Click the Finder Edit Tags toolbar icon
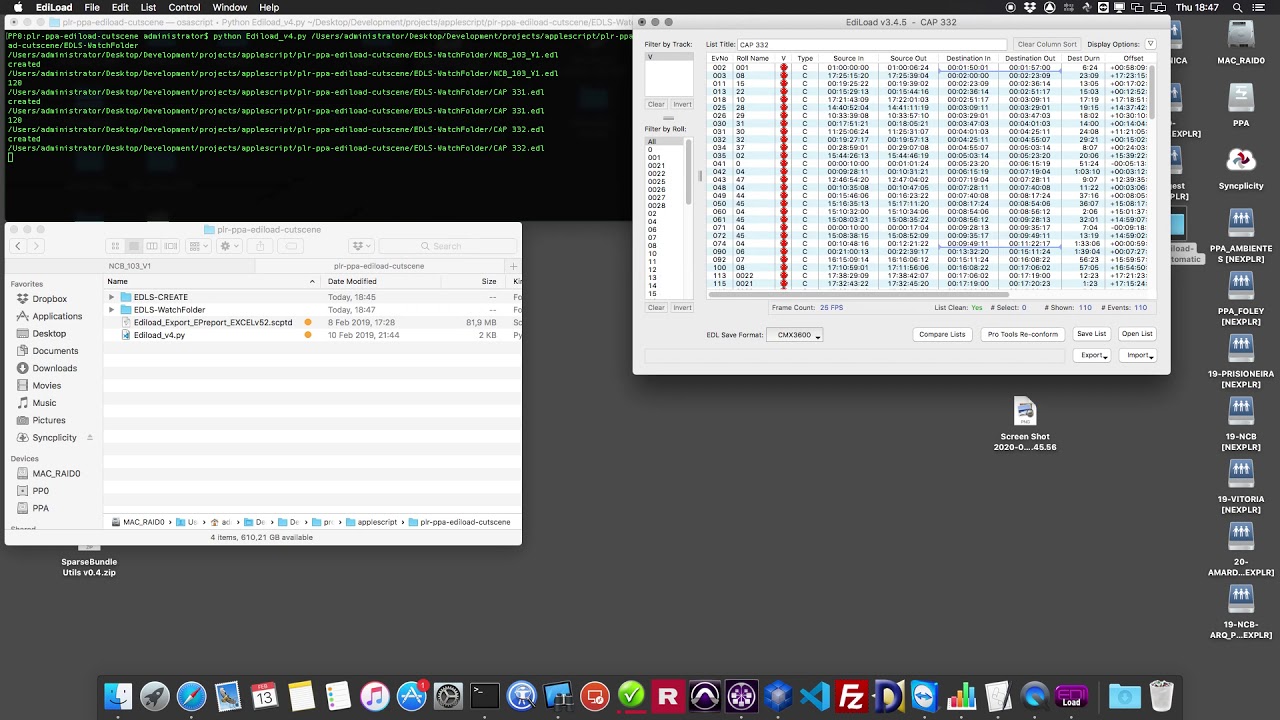This screenshot has height=720, width=1280. click(289, 246)
